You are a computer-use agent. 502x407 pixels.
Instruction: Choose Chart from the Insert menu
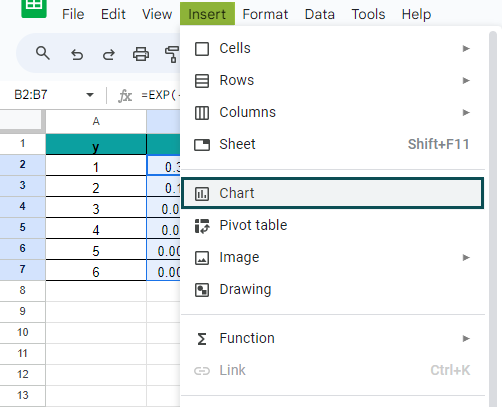tap(333, 193)
